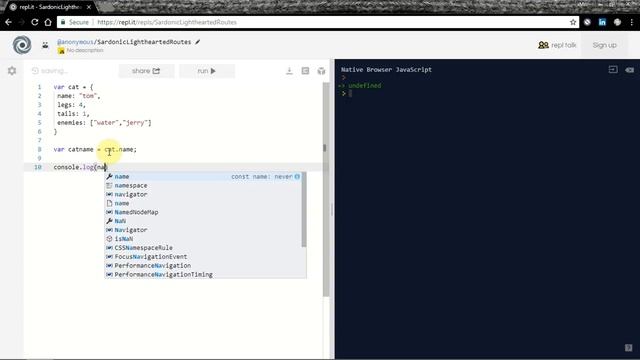Click the browser back arrow
Image resolution: width=640 pixels, height=360 pixels.
[x=9, y=22]
